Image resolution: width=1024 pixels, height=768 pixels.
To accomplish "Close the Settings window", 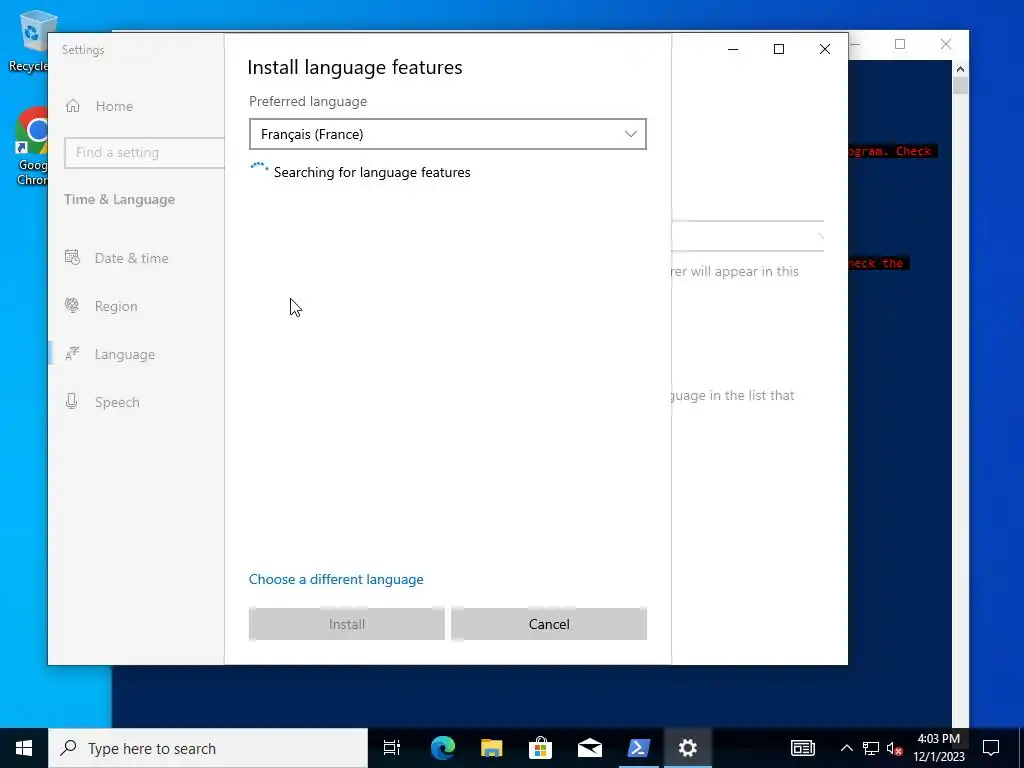I will click(825, 49).
